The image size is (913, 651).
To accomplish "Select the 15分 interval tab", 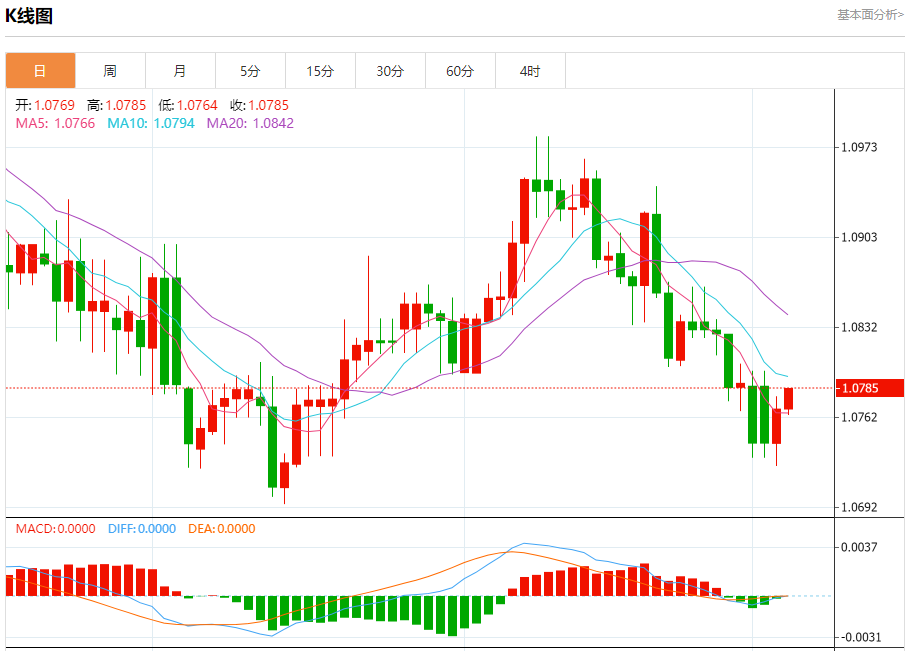I will pos(320,71).
